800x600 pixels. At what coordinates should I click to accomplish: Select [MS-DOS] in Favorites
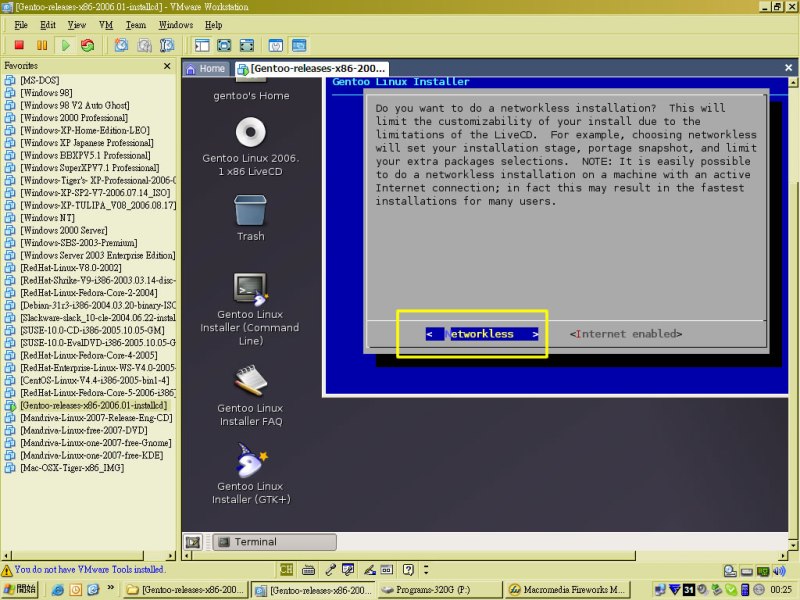coord(39,80)
